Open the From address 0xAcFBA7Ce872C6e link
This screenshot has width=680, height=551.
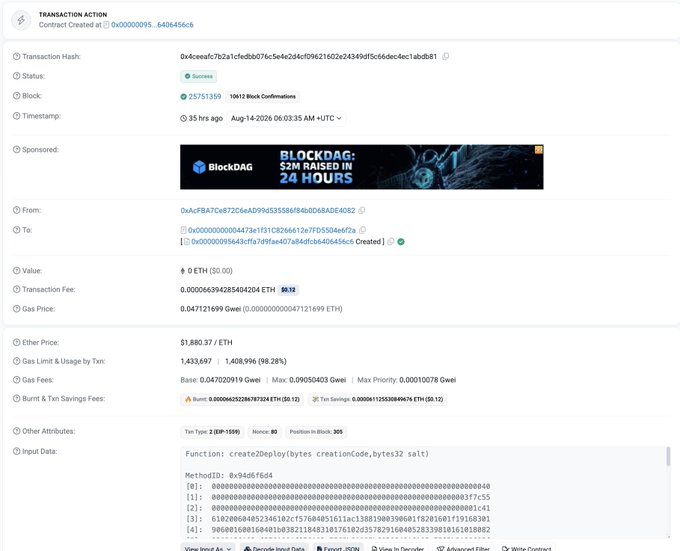pos(268,210)
